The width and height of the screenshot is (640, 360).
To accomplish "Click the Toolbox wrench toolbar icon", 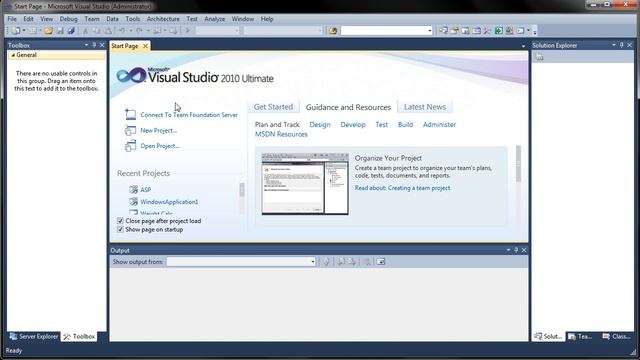I will 487,31.
